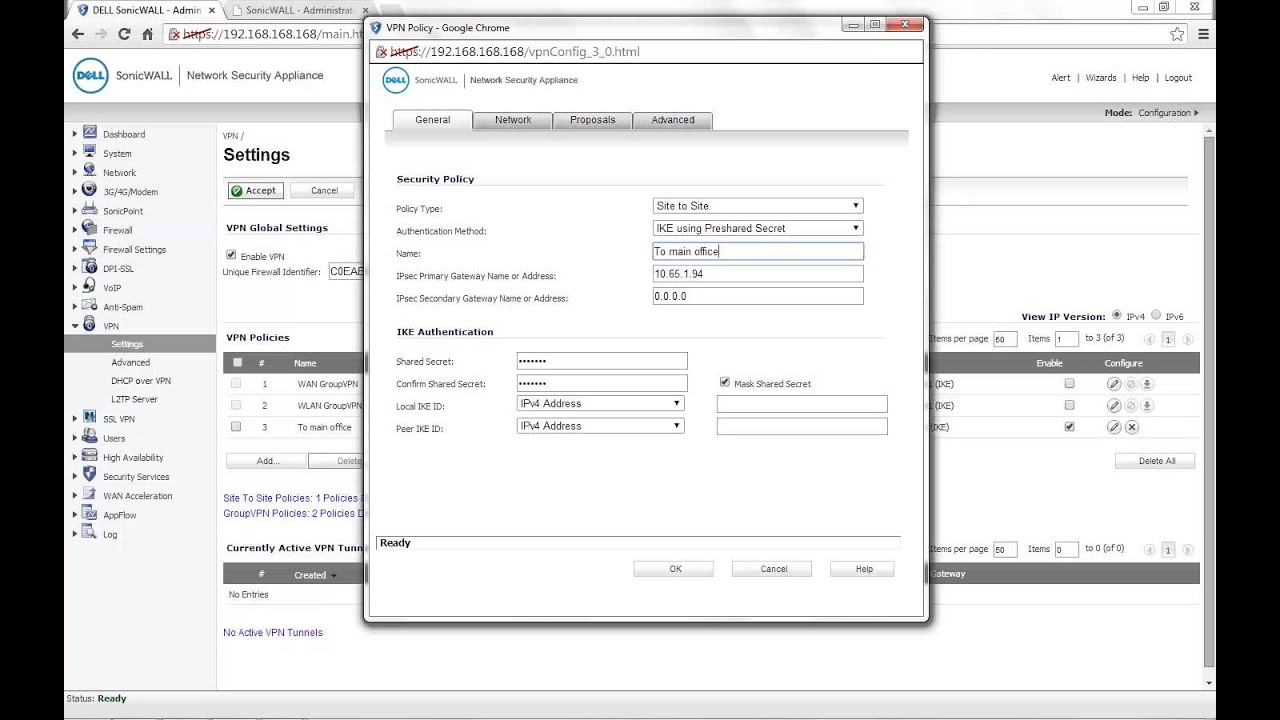Edit the WAN GroupVPN policy pencil icon
The image size is (1280, 720).
pyautogui.click(x=1114, y=383)
